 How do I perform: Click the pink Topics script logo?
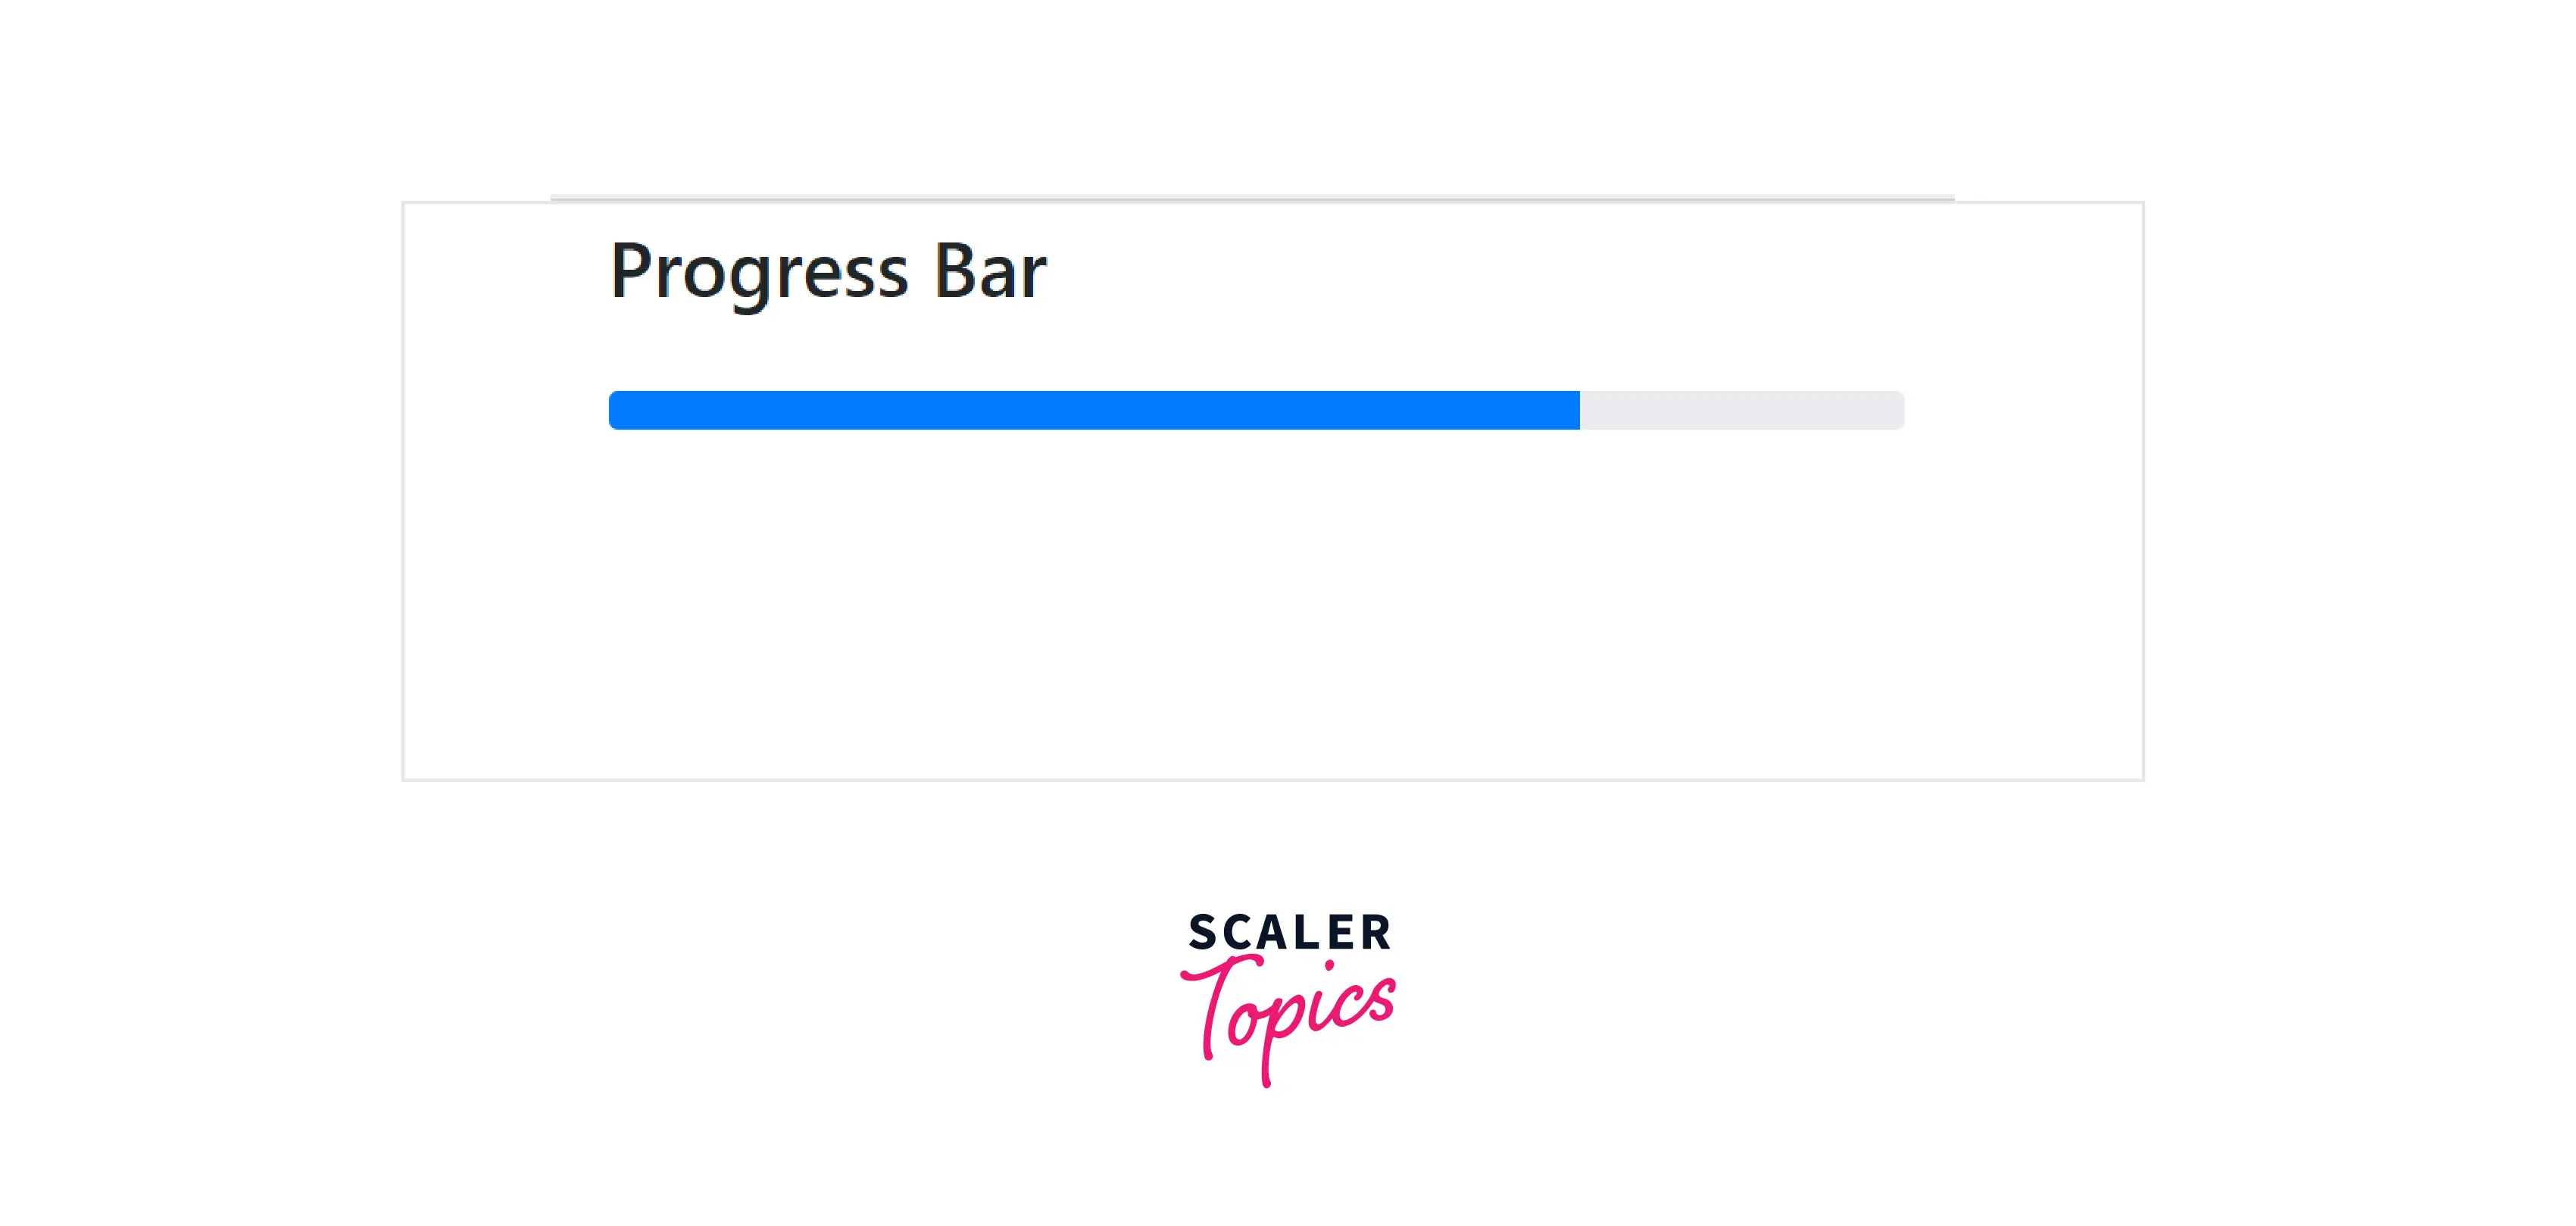(x=1288, y=1015)
